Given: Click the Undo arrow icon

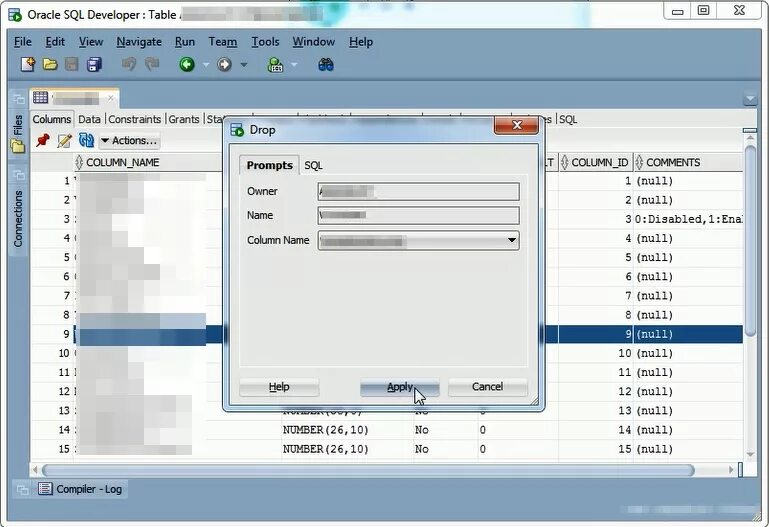Looking at the screenshot, I should coord(129,64).
